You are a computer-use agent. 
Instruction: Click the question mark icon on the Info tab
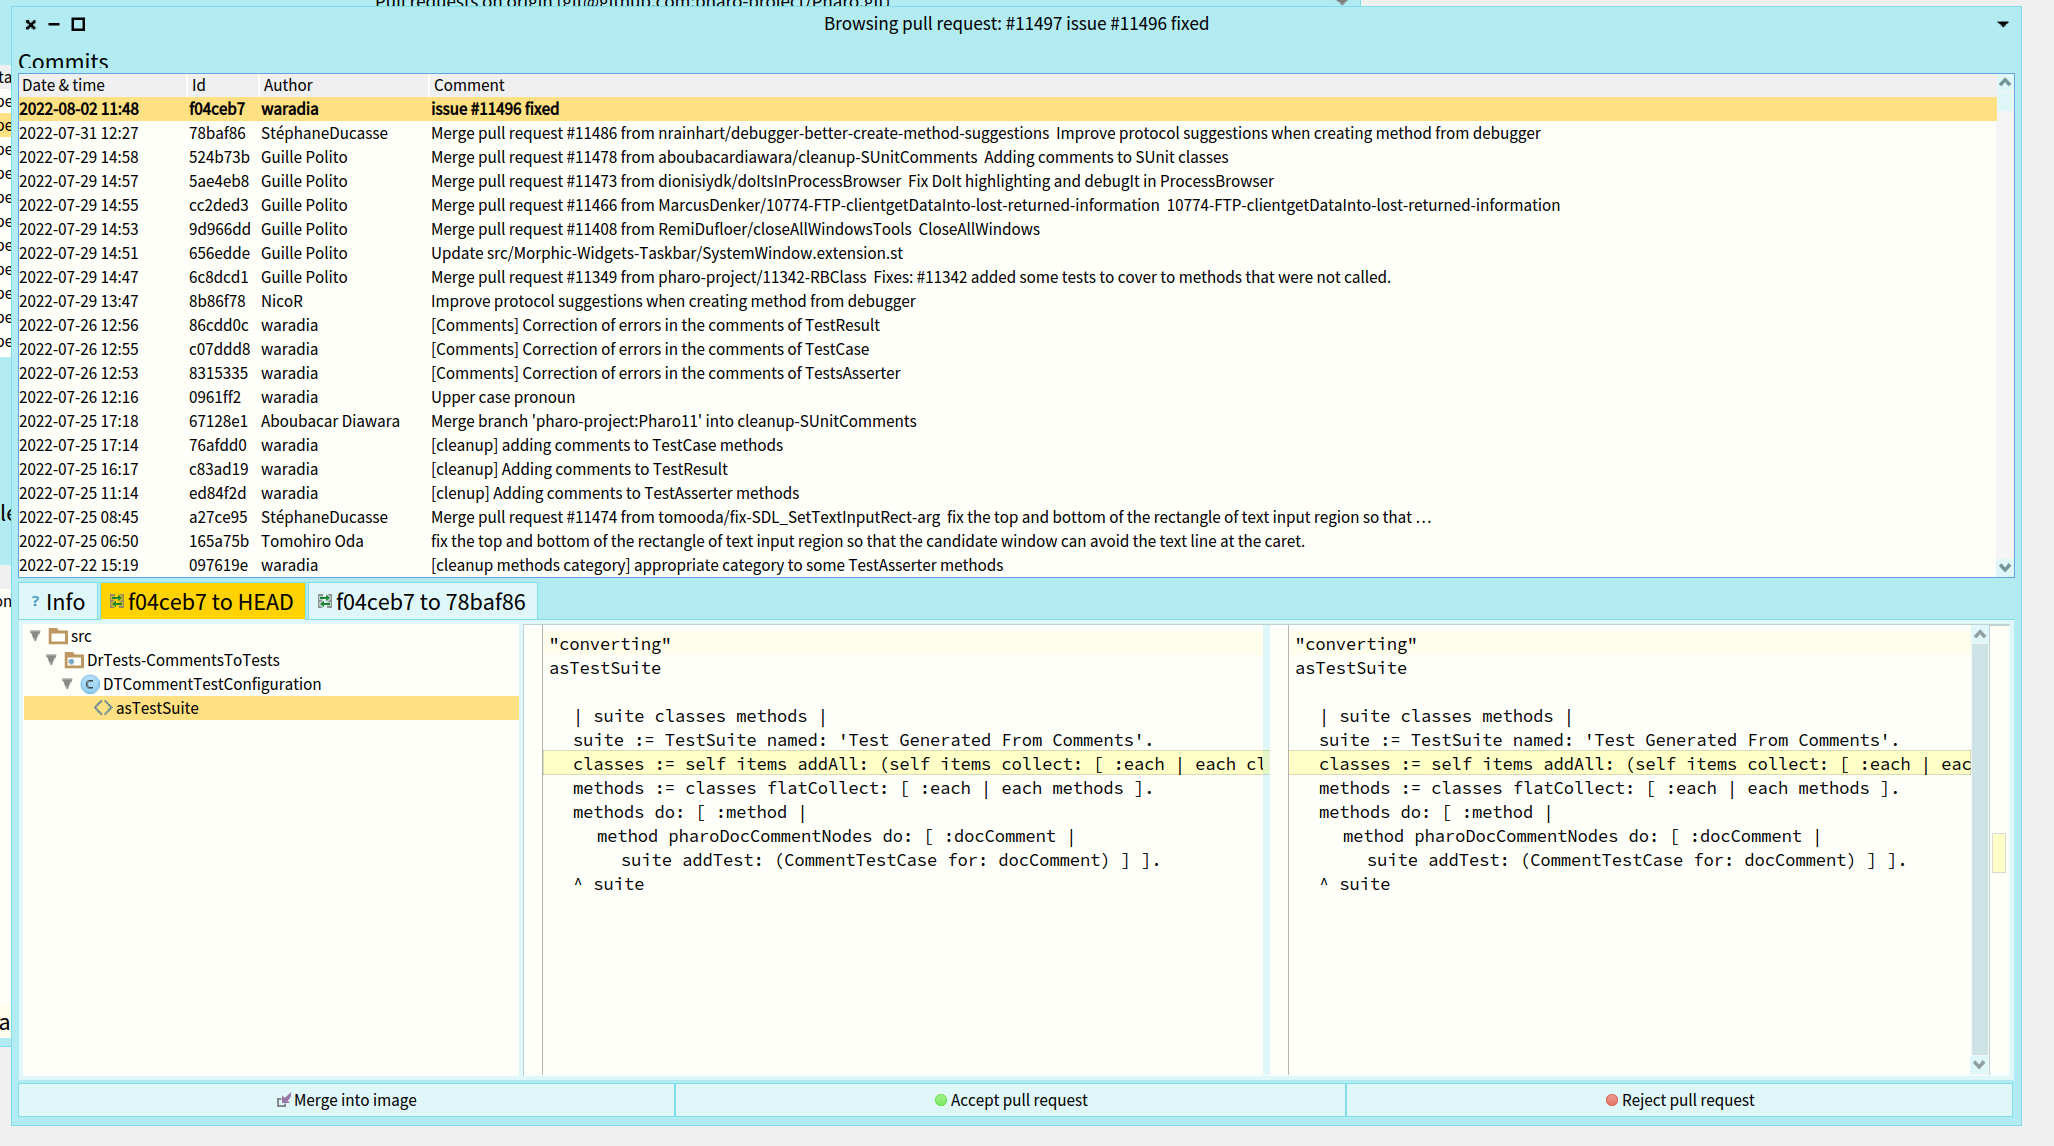click(x=35, y=602)
